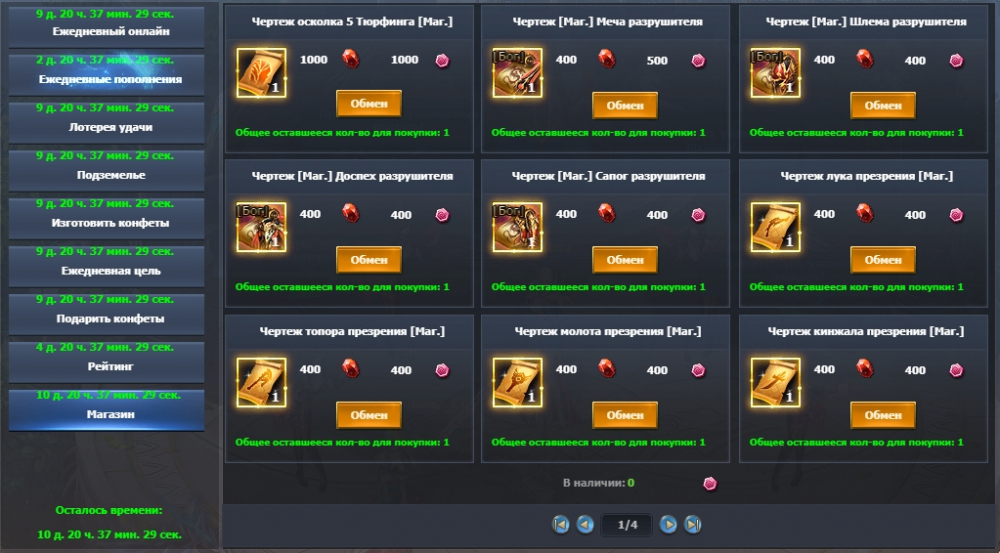Click the Destroyer Boots blueprint icon

pos(517,227)
